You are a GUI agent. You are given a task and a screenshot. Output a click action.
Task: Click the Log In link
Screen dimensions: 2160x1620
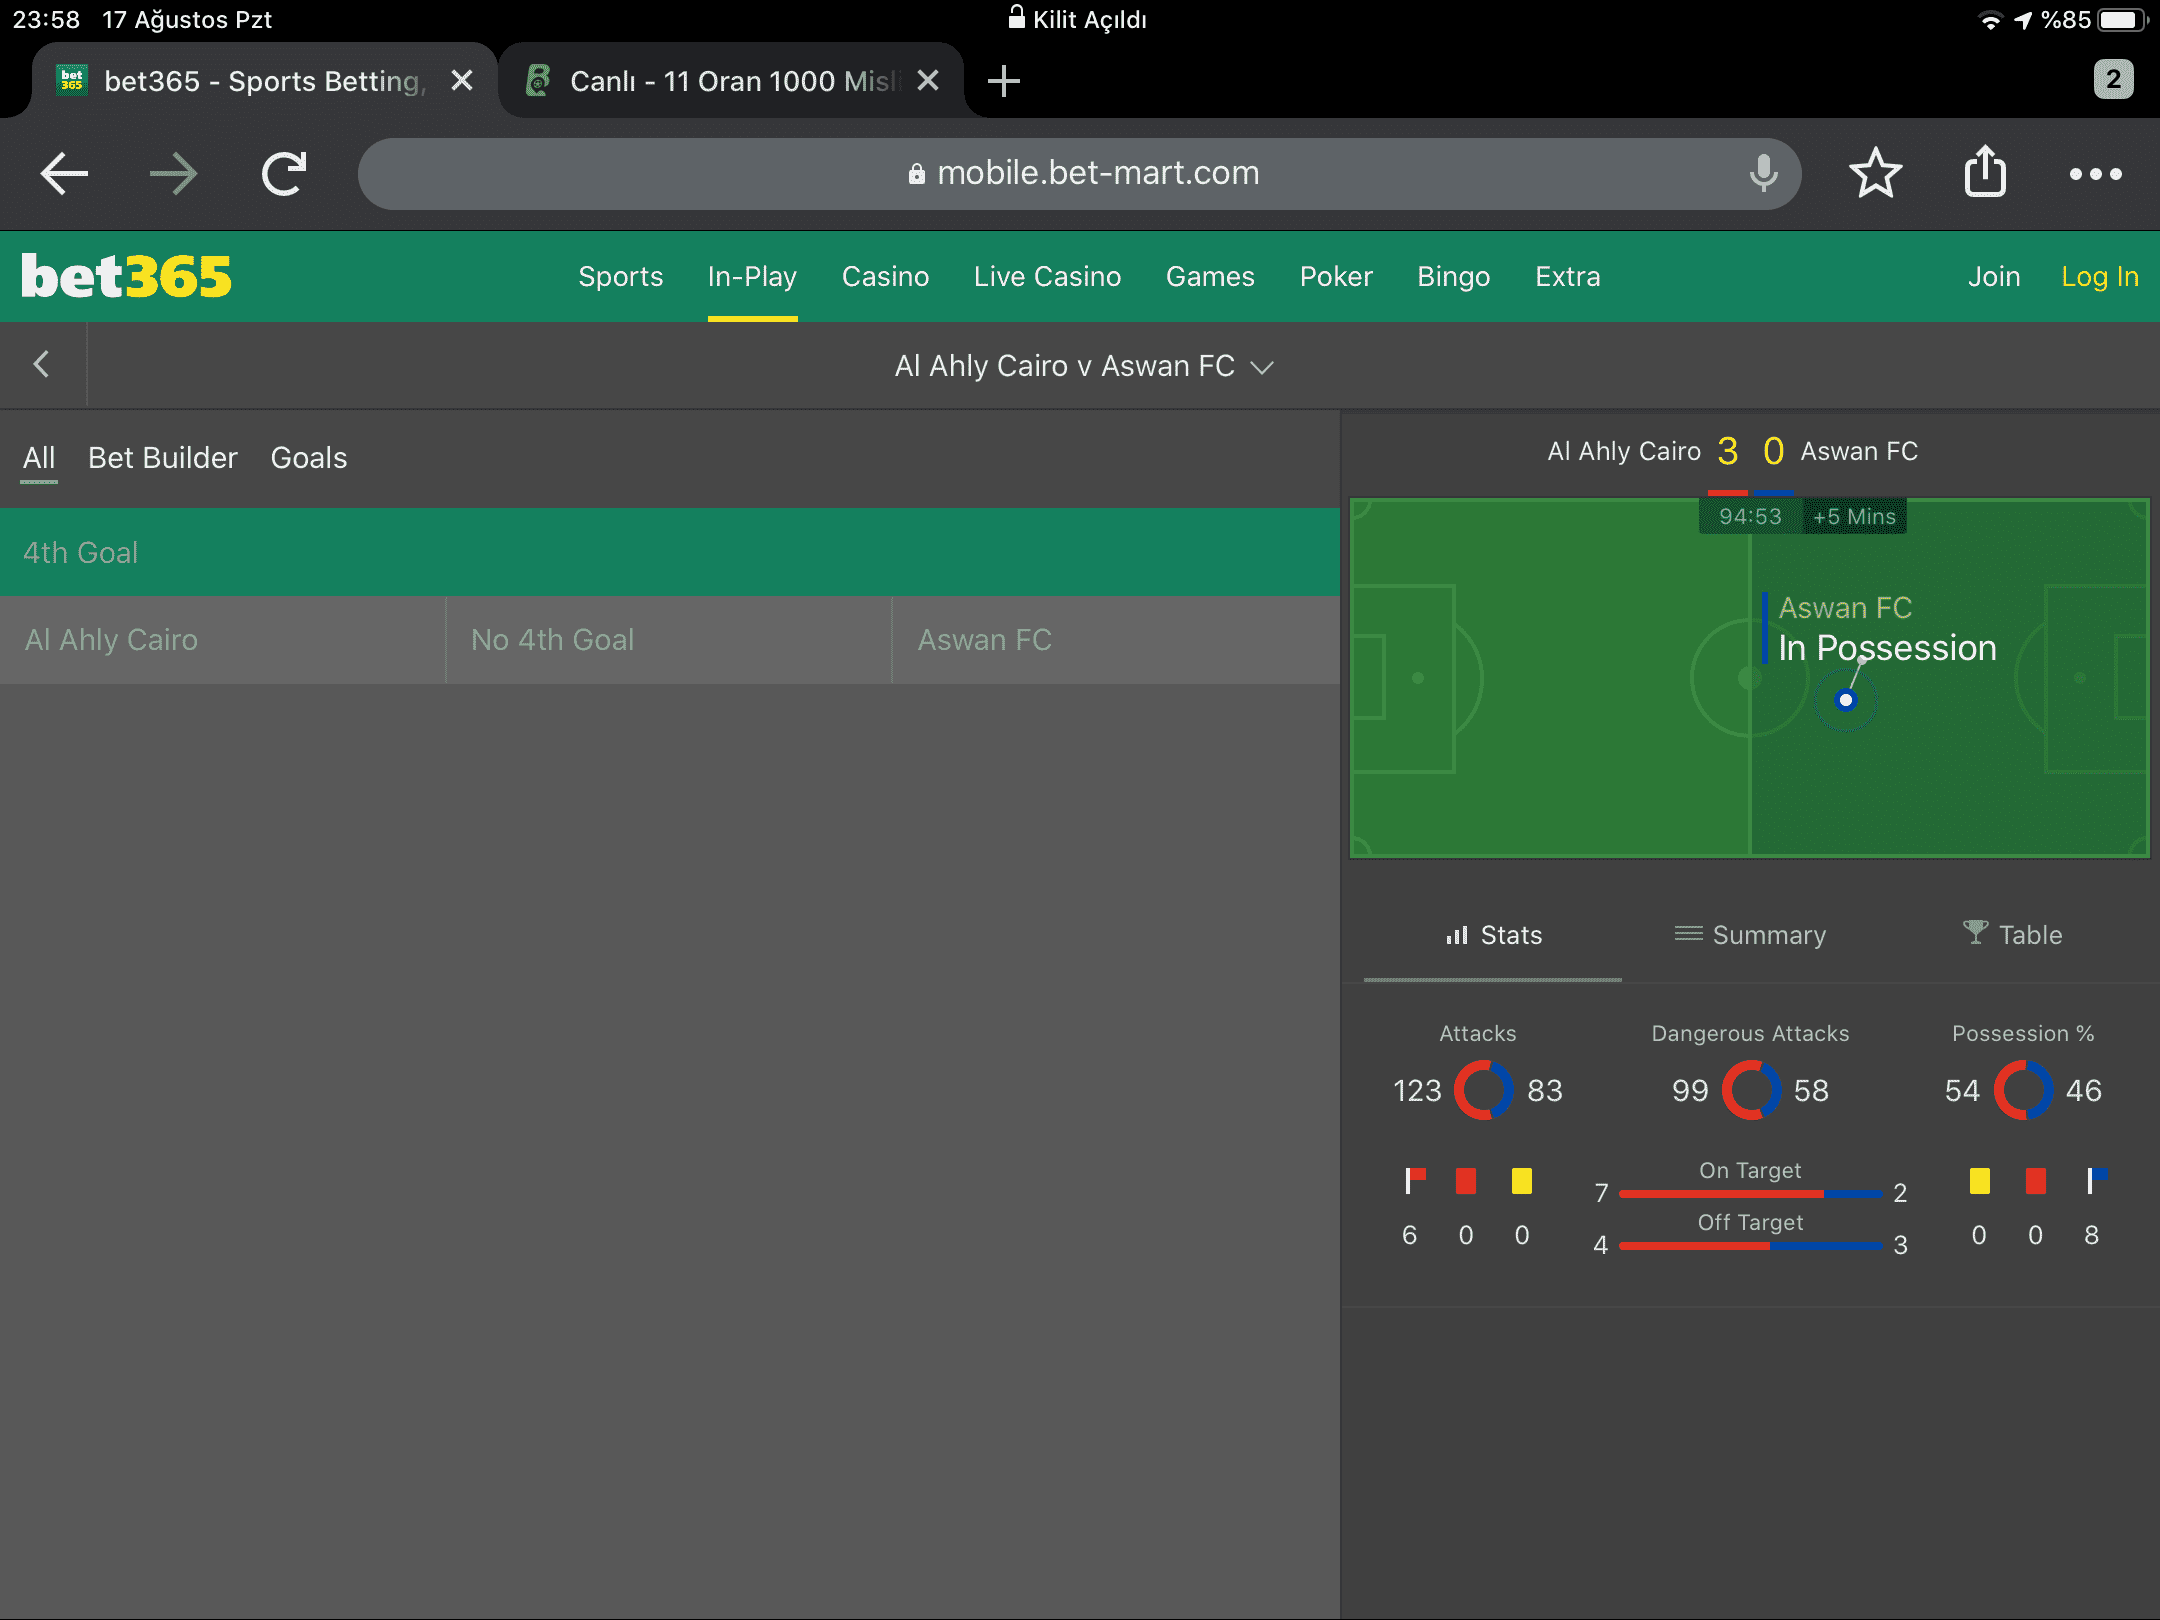(2099, 277)
